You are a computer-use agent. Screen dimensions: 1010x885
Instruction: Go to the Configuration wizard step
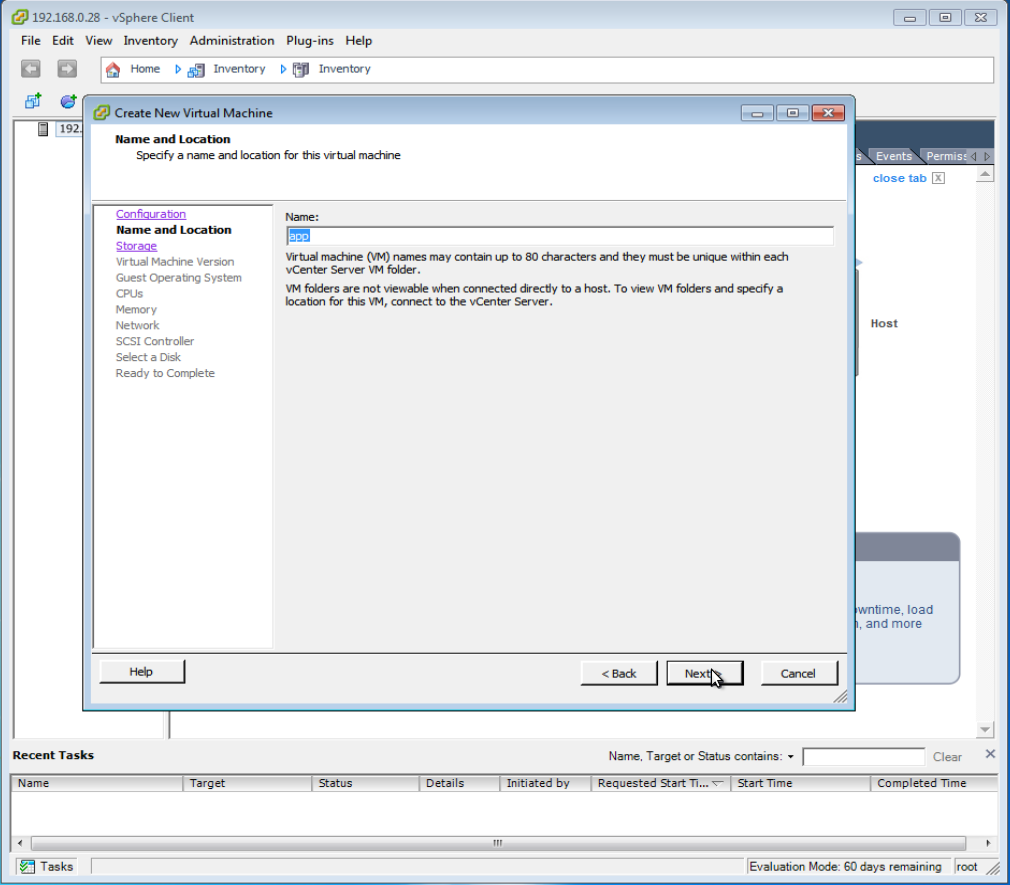click(x=151, y=214)
